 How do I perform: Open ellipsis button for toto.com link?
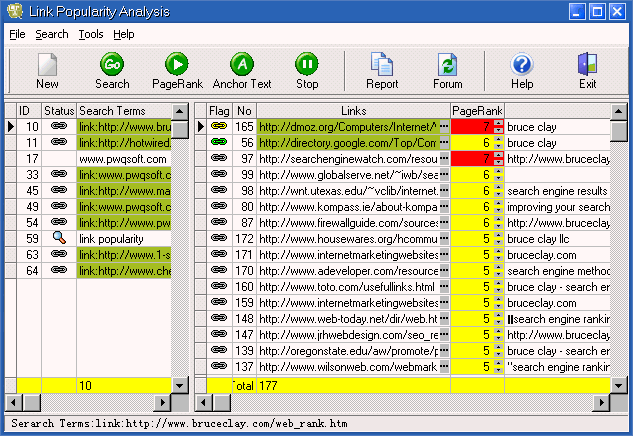coord(444,287)
